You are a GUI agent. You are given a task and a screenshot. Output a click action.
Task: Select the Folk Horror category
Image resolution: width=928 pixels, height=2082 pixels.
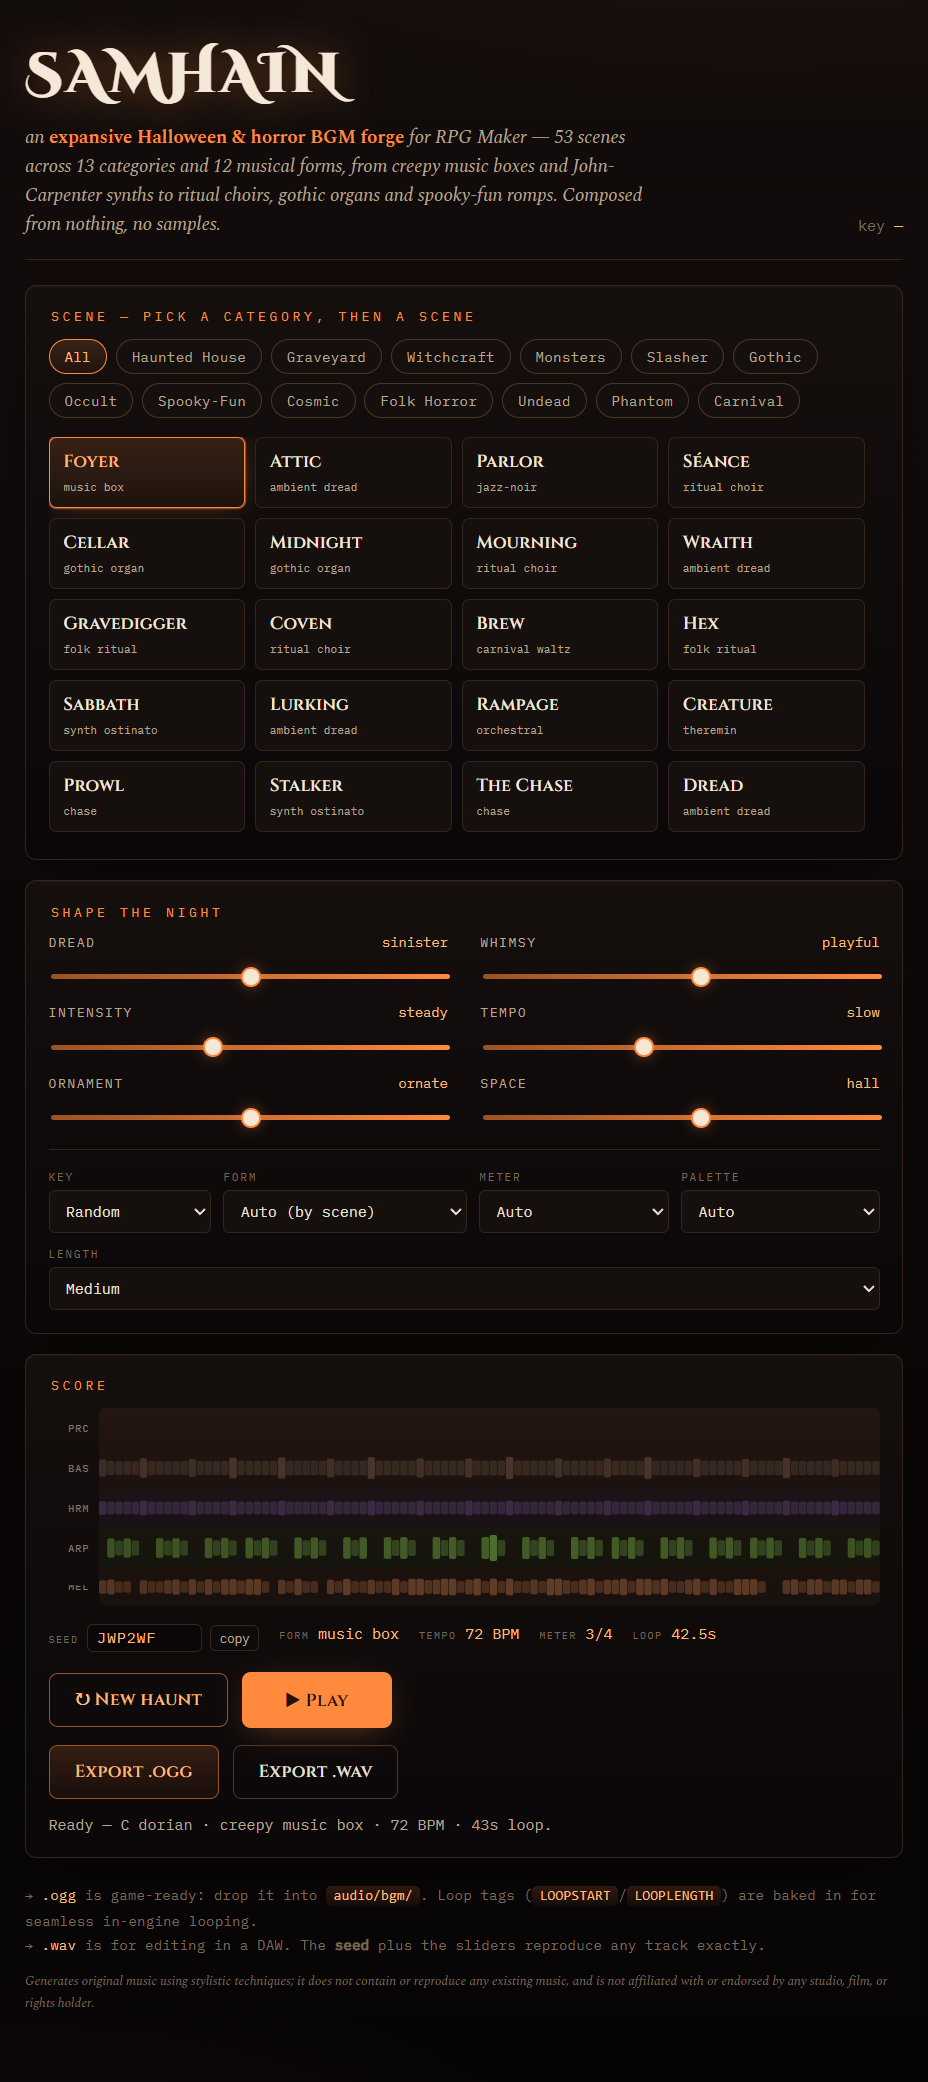click(x=428, y=401)
